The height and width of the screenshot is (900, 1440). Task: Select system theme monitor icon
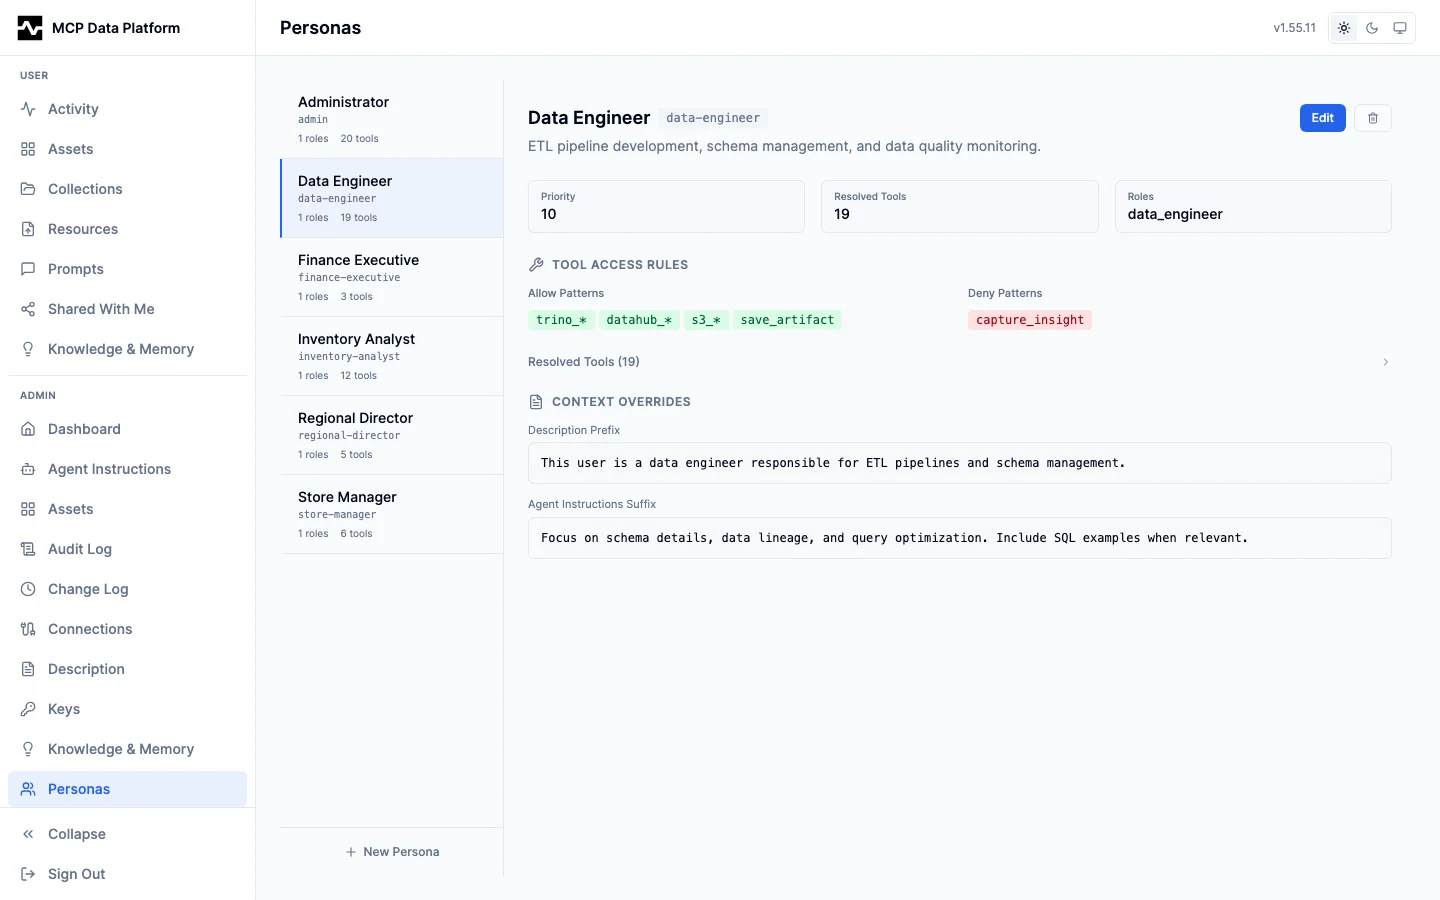click(1400, 28)
